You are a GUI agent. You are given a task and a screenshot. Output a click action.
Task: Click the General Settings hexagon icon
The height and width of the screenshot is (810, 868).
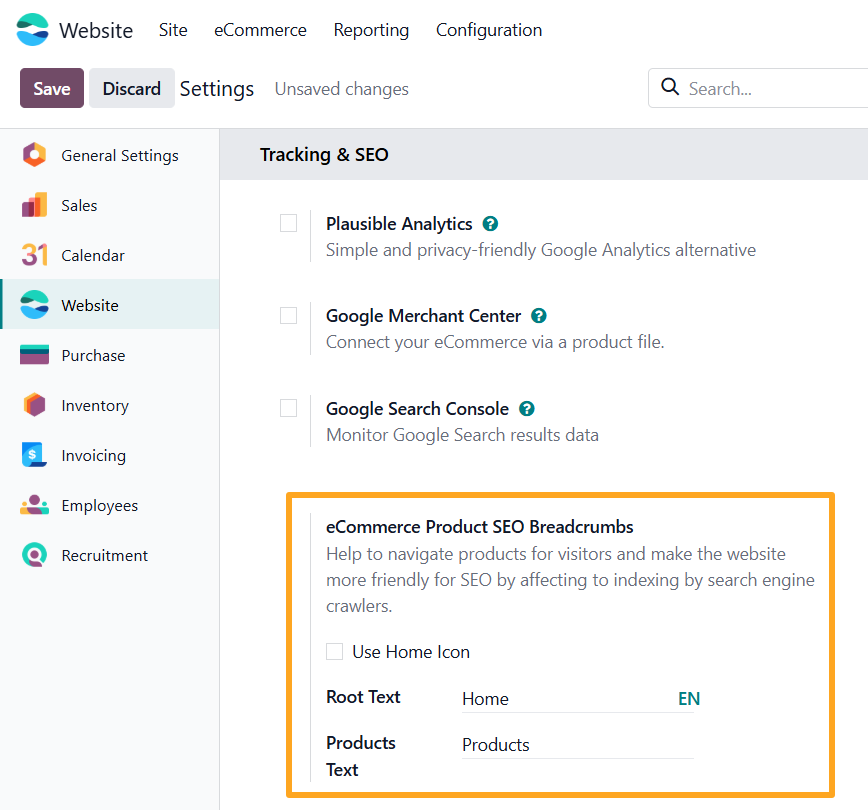click(34, 155)
